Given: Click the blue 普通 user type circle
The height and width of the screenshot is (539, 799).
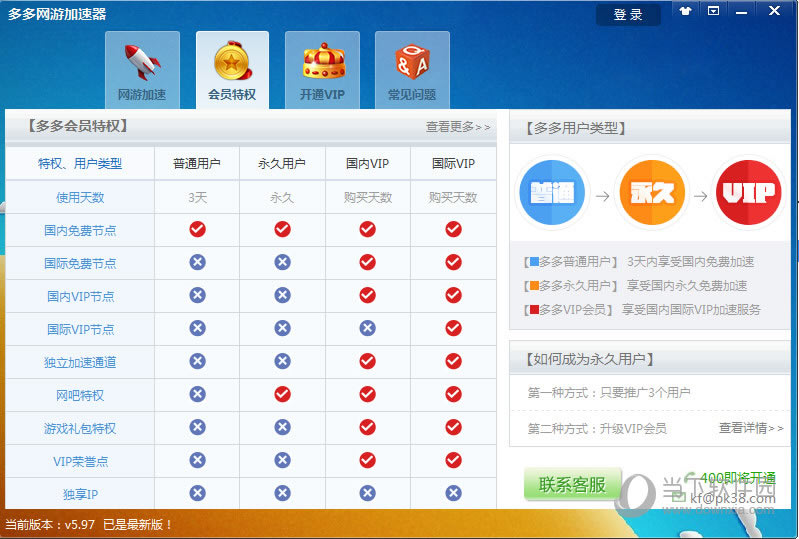Looking at the screenshot, I should [551, 195].
